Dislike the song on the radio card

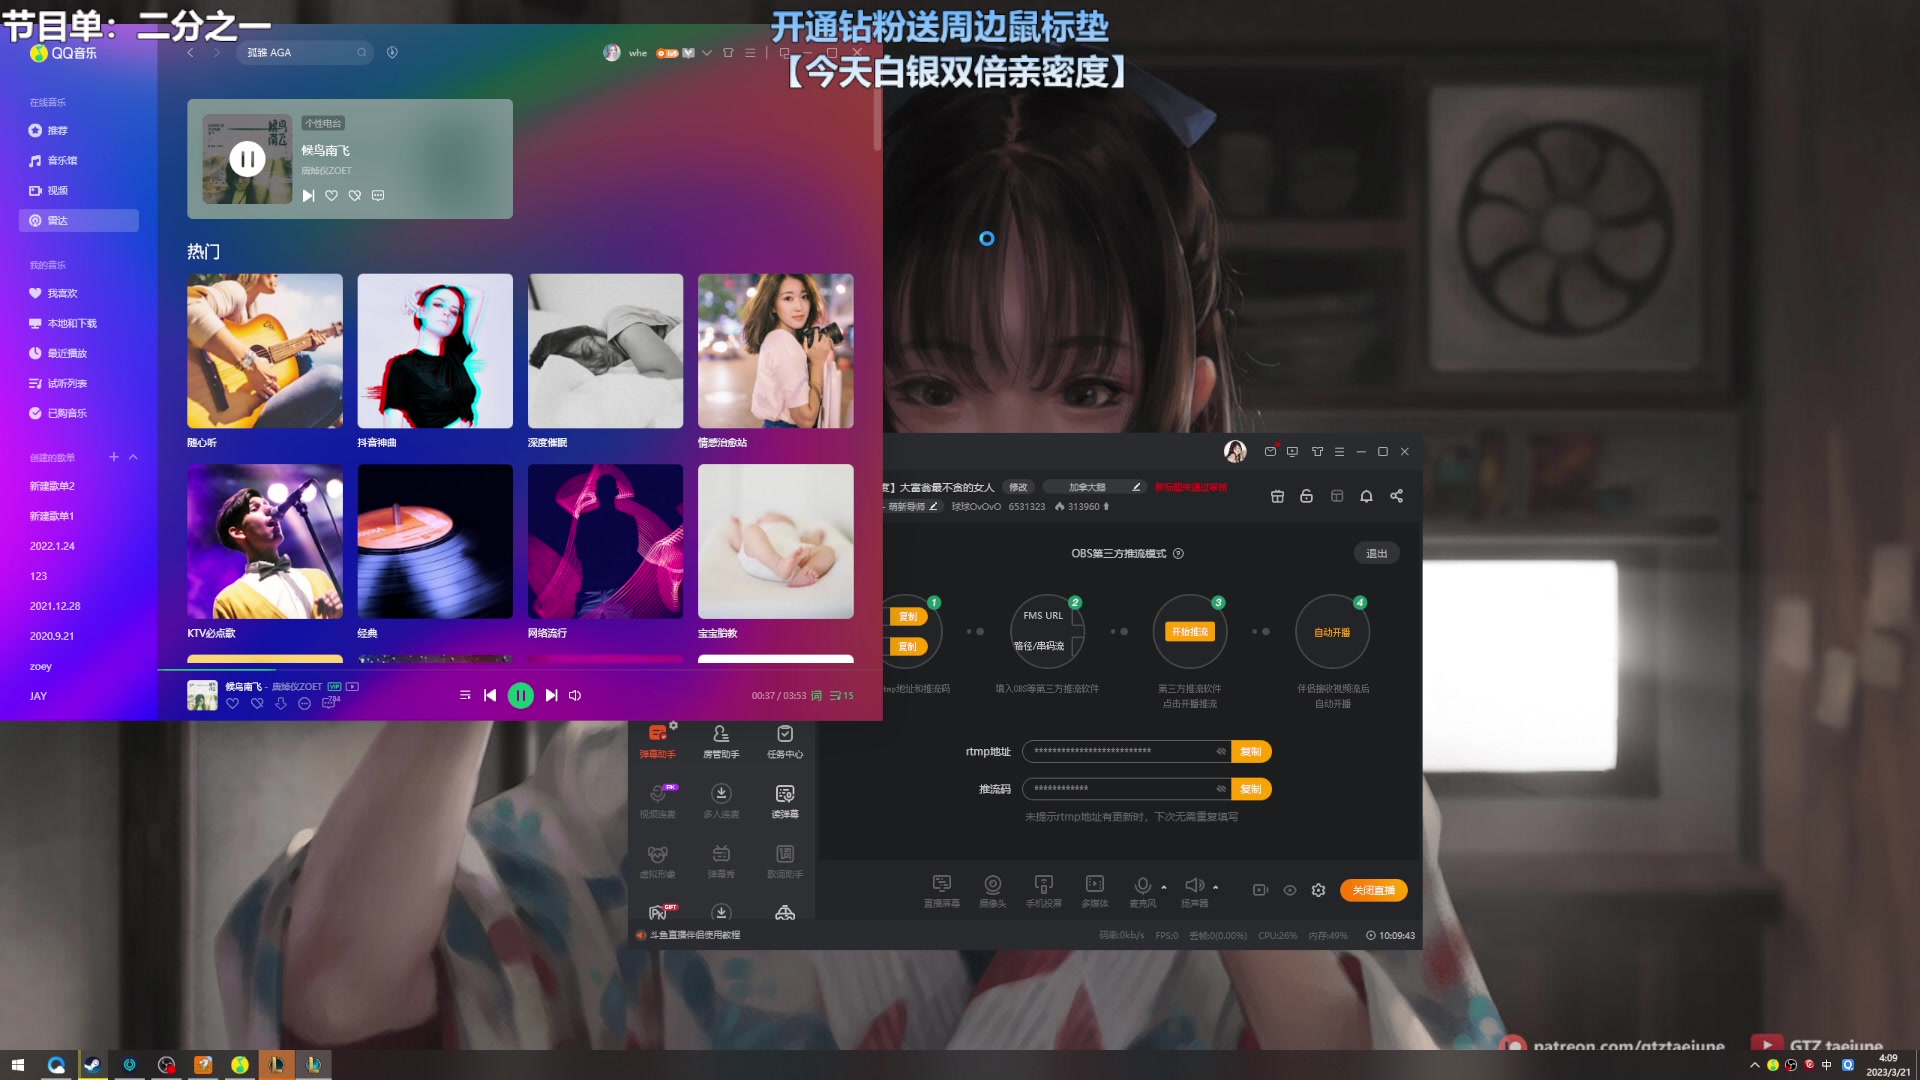click(x=355, y=196)
